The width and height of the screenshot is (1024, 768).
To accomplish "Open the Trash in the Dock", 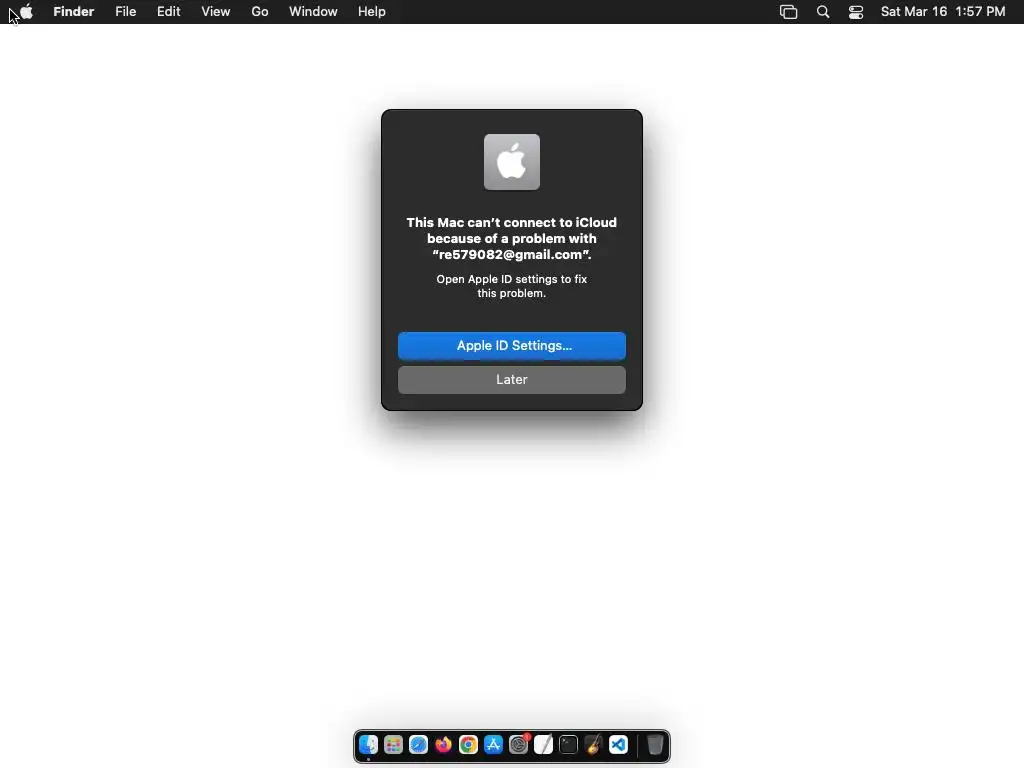I will tap(655, 744).
